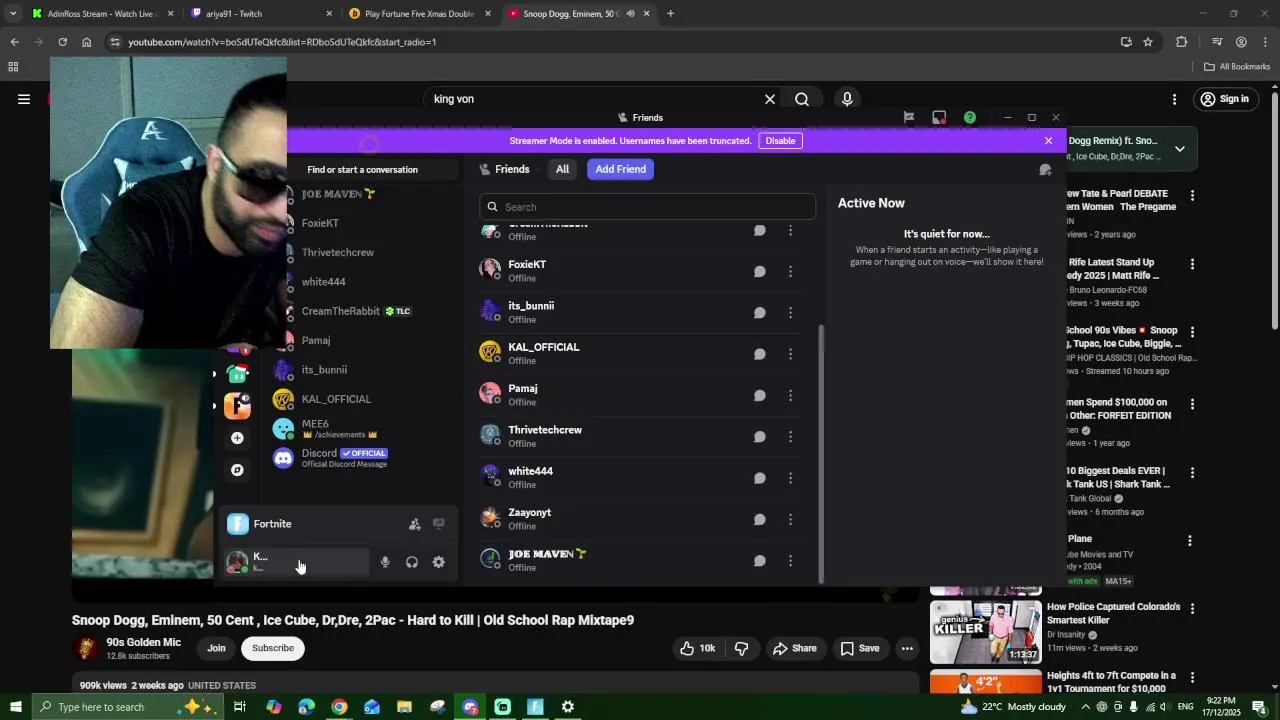Open YouTube settings three-dot menu

1174,99
